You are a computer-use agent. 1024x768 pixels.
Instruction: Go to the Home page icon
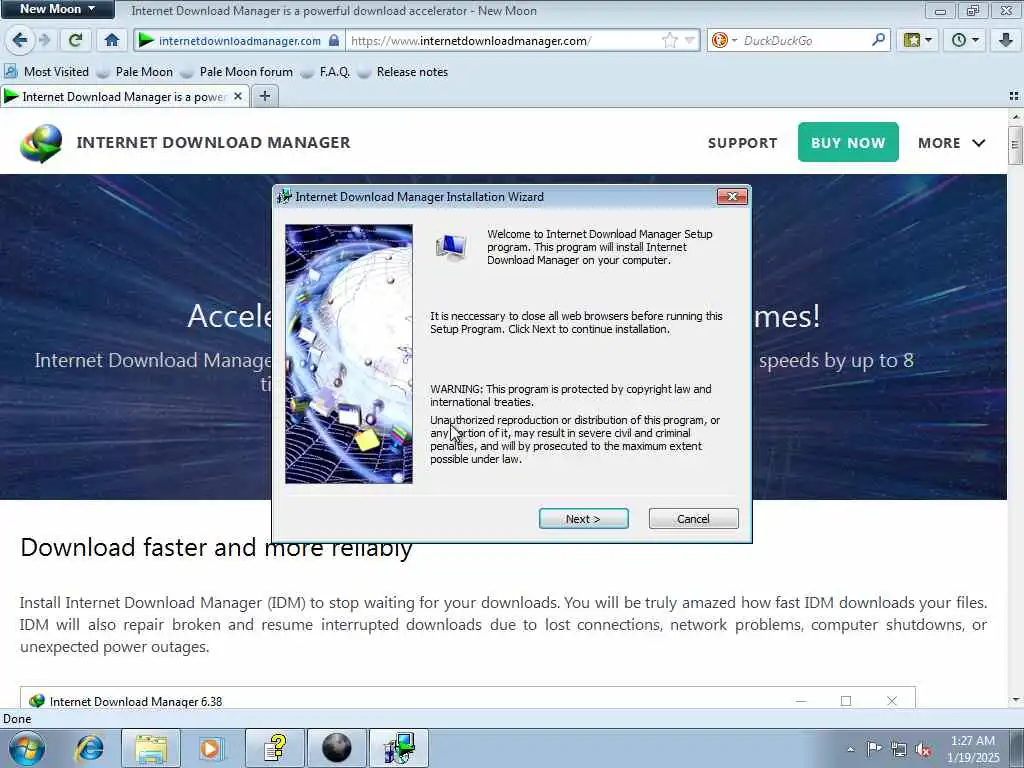coord(112,40)
